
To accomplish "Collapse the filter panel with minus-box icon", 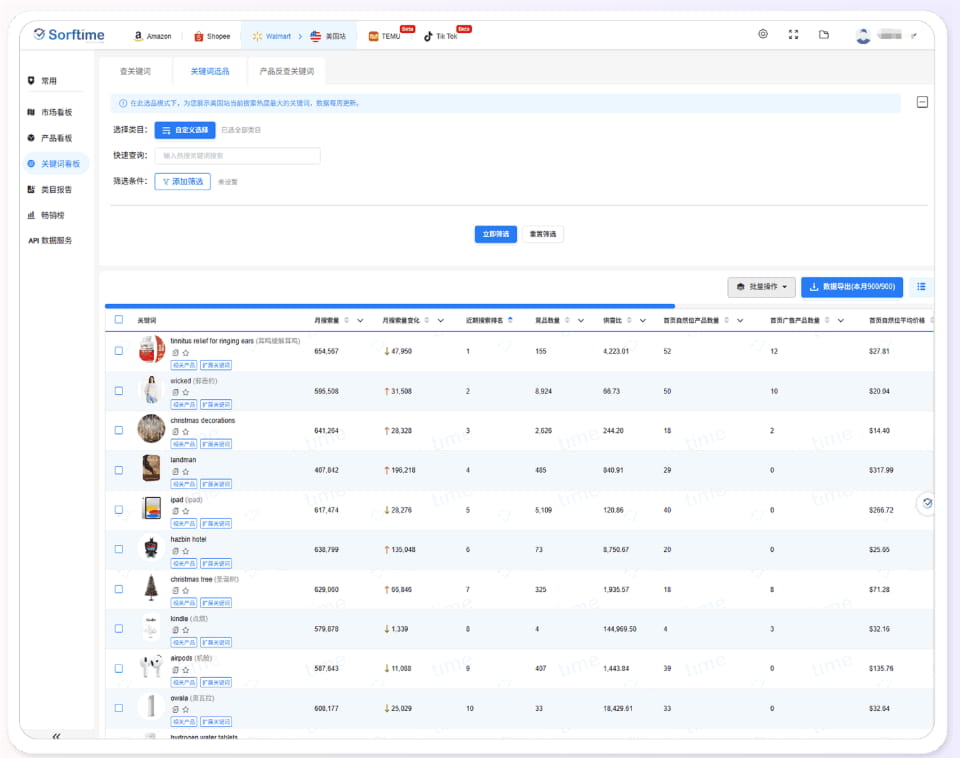I will pos(922,102).
